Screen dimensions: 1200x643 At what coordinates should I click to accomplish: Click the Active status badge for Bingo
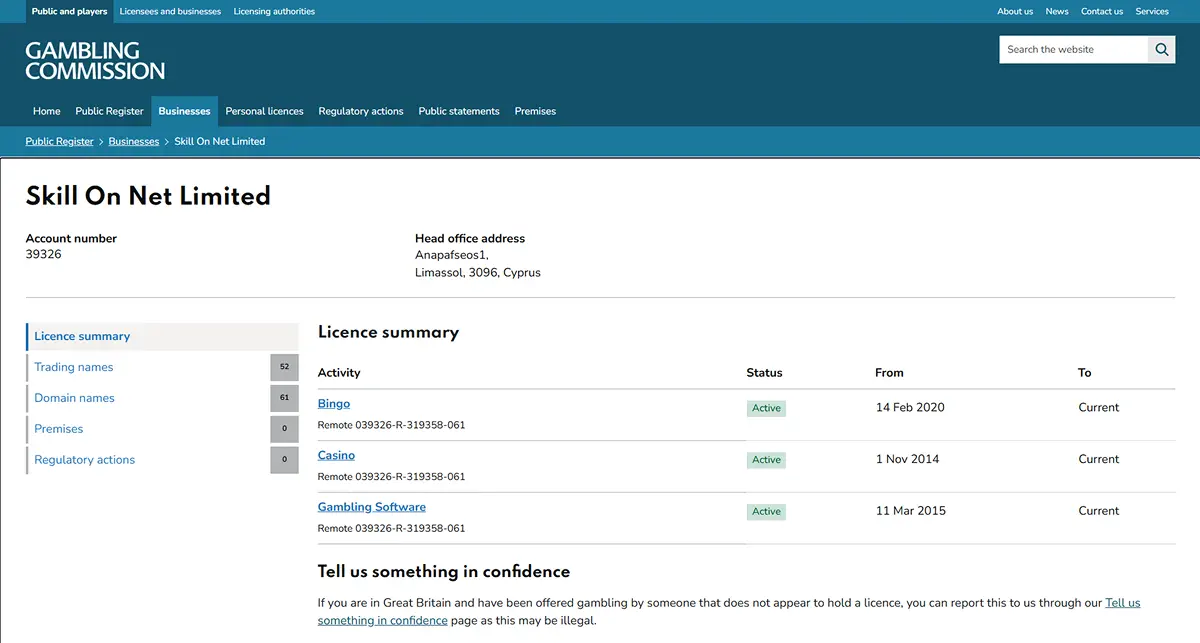point(766,408)
